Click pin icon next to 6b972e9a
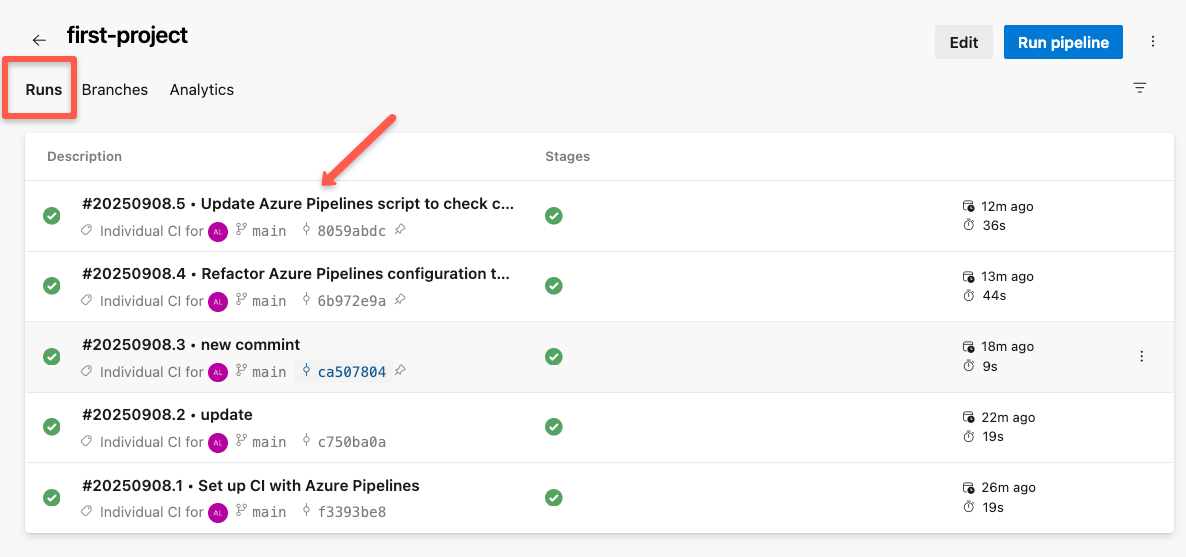This screenshot has height=557, width=1186. coord(400,300)
